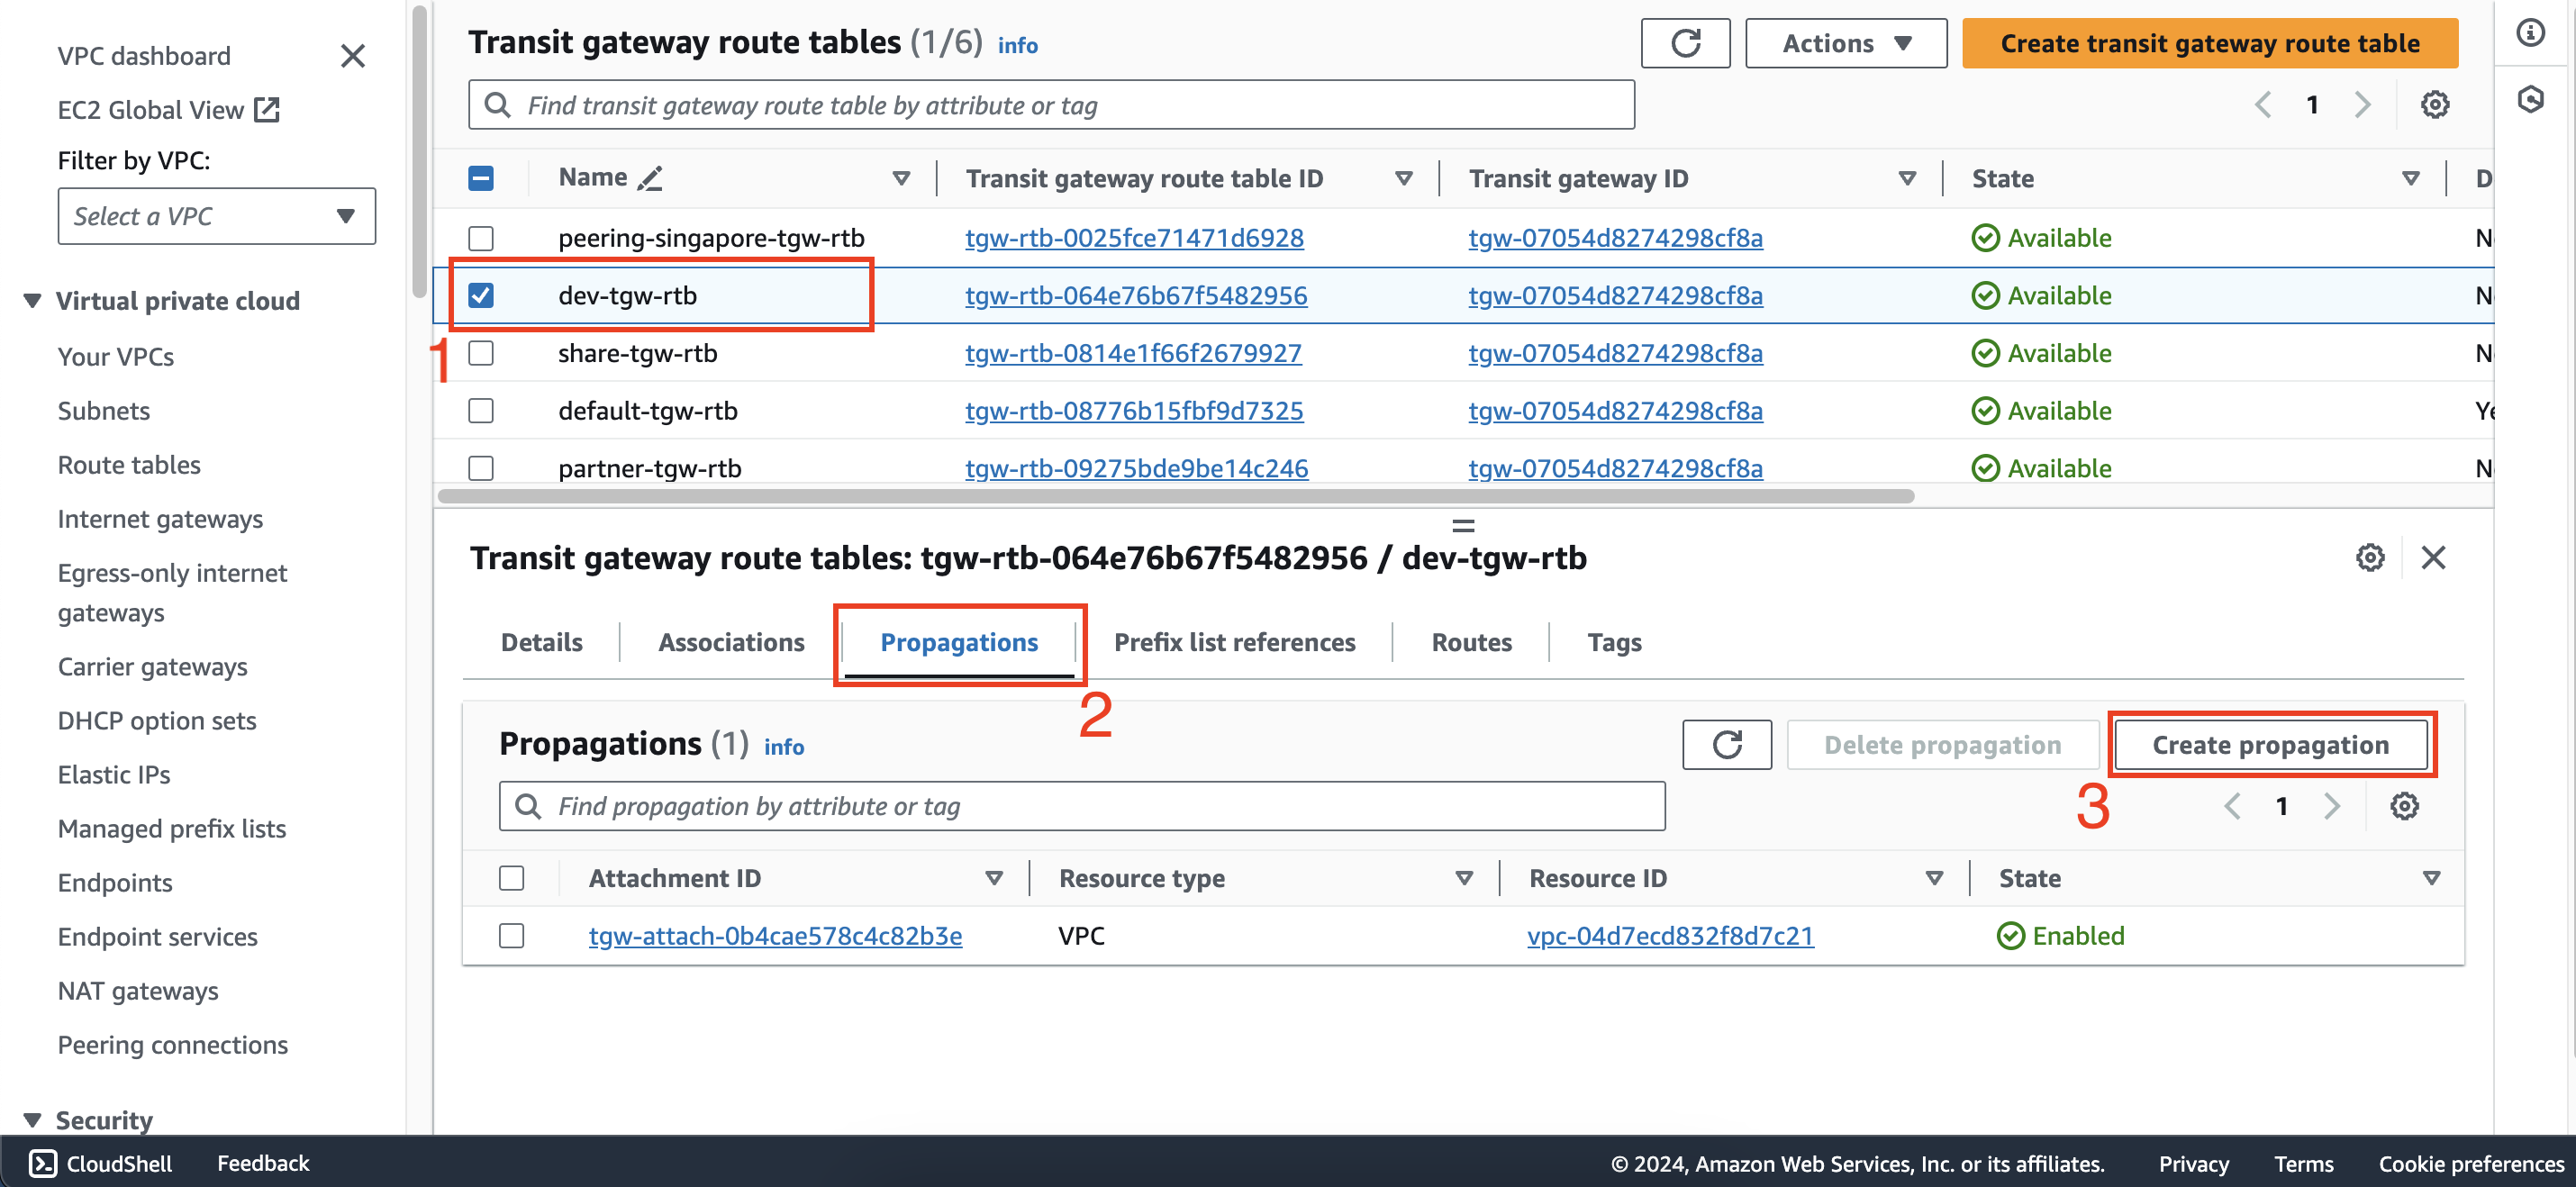Sort propagations by Attachment ID arrow
Screen dimensions: 2576x1187
(x=994, y=878)
